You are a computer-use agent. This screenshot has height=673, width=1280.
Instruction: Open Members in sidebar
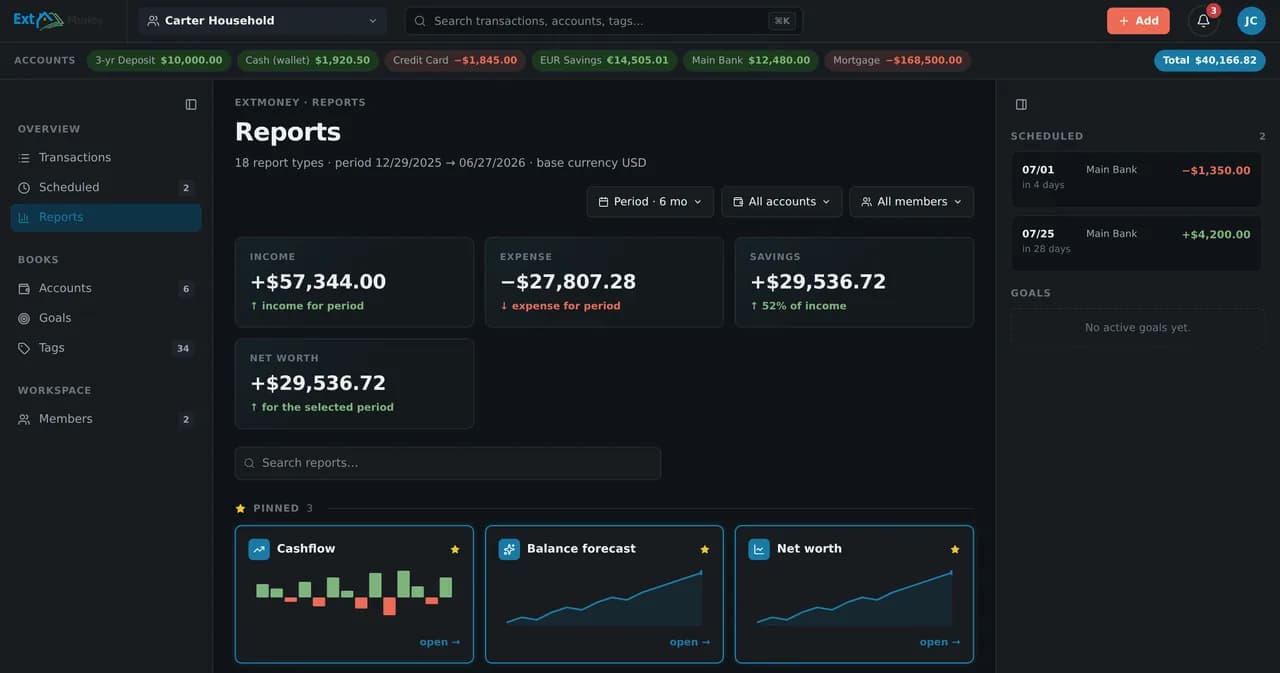click(106, 419)
